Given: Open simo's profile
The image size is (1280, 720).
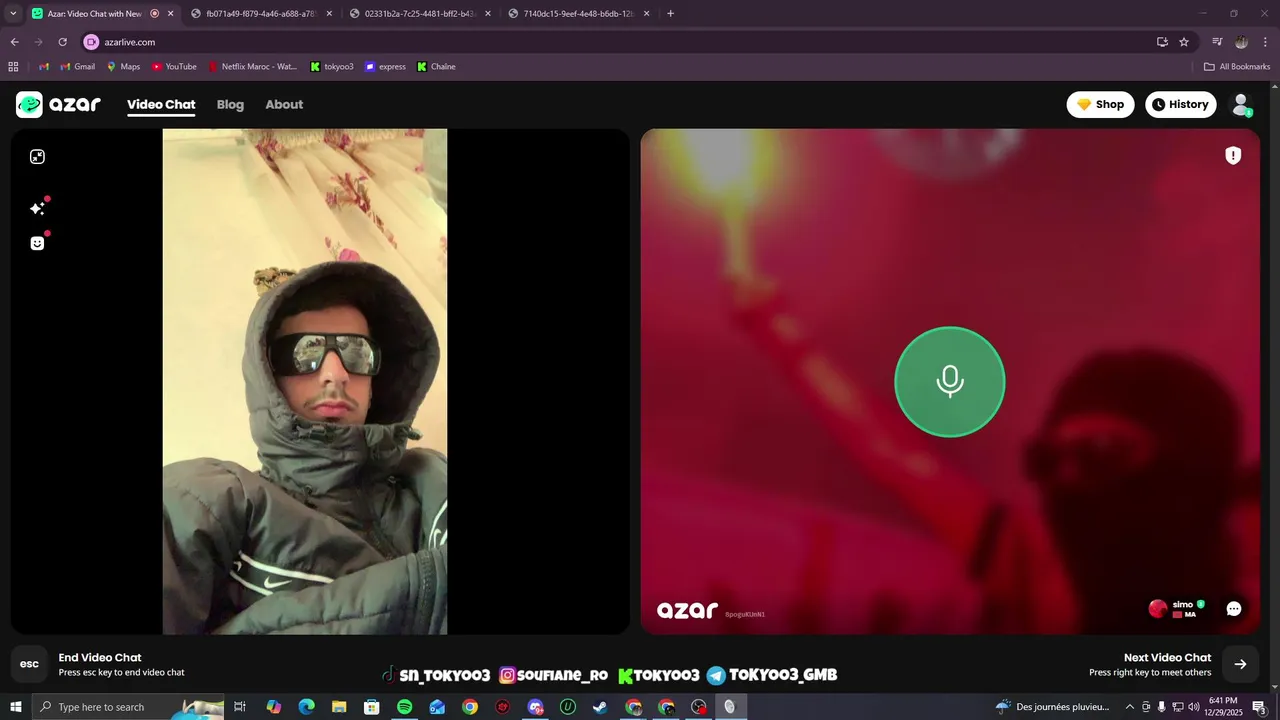Looking at the screenshot, I should (x=1176, y=609).
